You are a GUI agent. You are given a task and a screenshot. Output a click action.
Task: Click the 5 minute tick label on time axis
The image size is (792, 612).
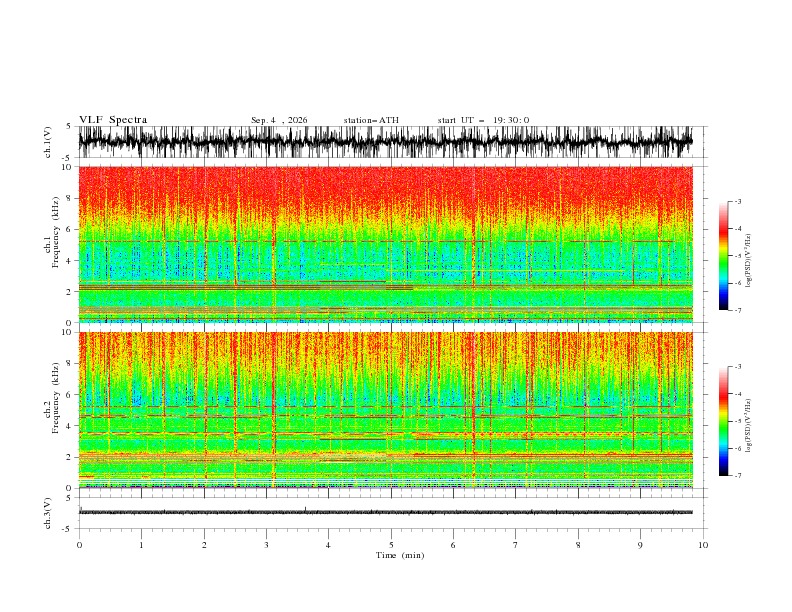click(391, 545)
